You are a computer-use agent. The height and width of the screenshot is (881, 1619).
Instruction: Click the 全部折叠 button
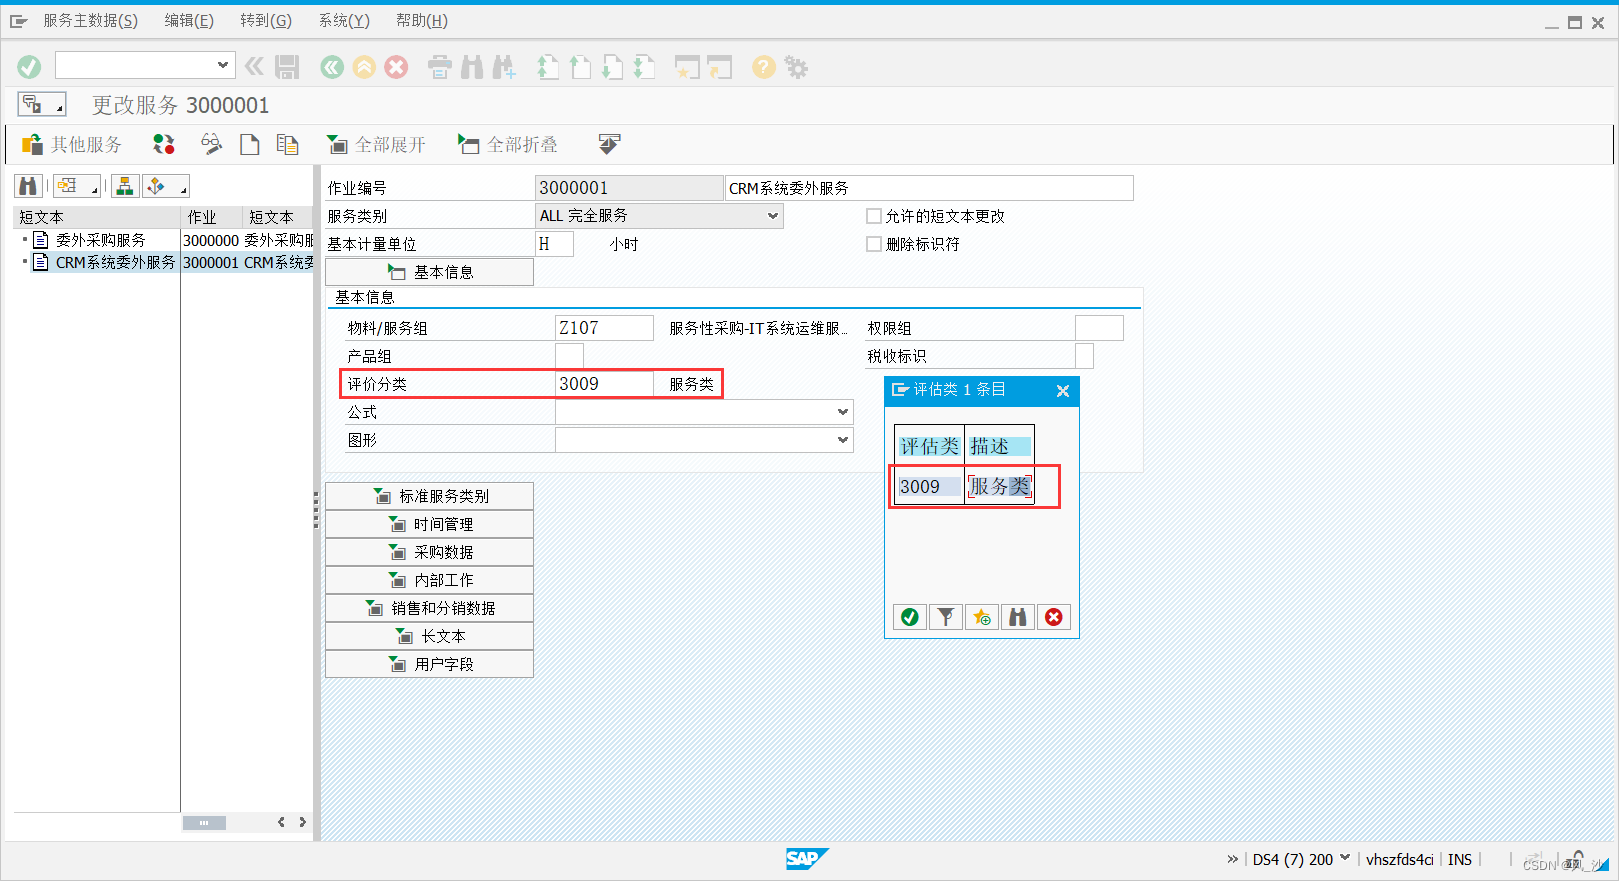pyautogui.click(x=508, y=145)
